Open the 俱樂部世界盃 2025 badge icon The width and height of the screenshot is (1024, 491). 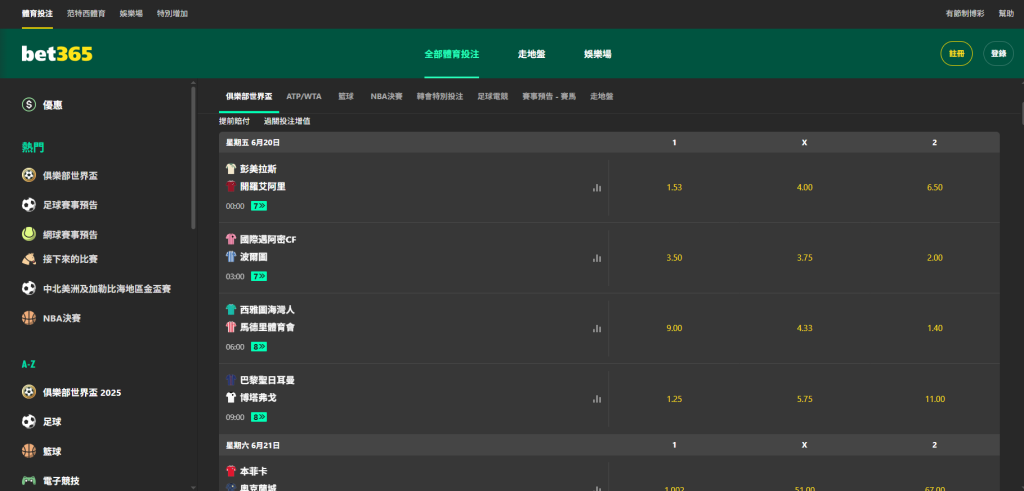point(29,392)
